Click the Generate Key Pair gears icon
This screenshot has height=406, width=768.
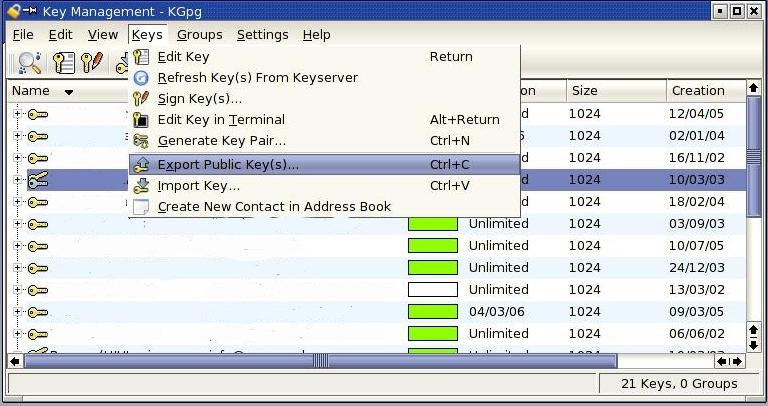pyautogui.click(x=141, y=141)
